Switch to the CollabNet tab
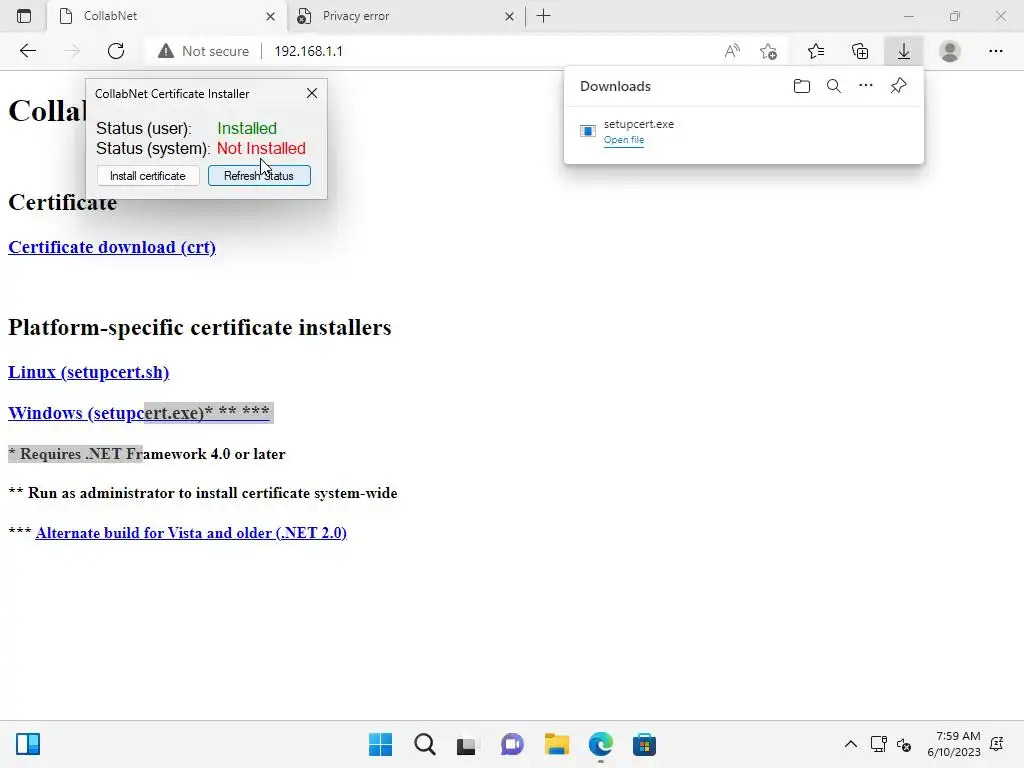Viewport: 1024px width, 768px height. coord(167,16)
